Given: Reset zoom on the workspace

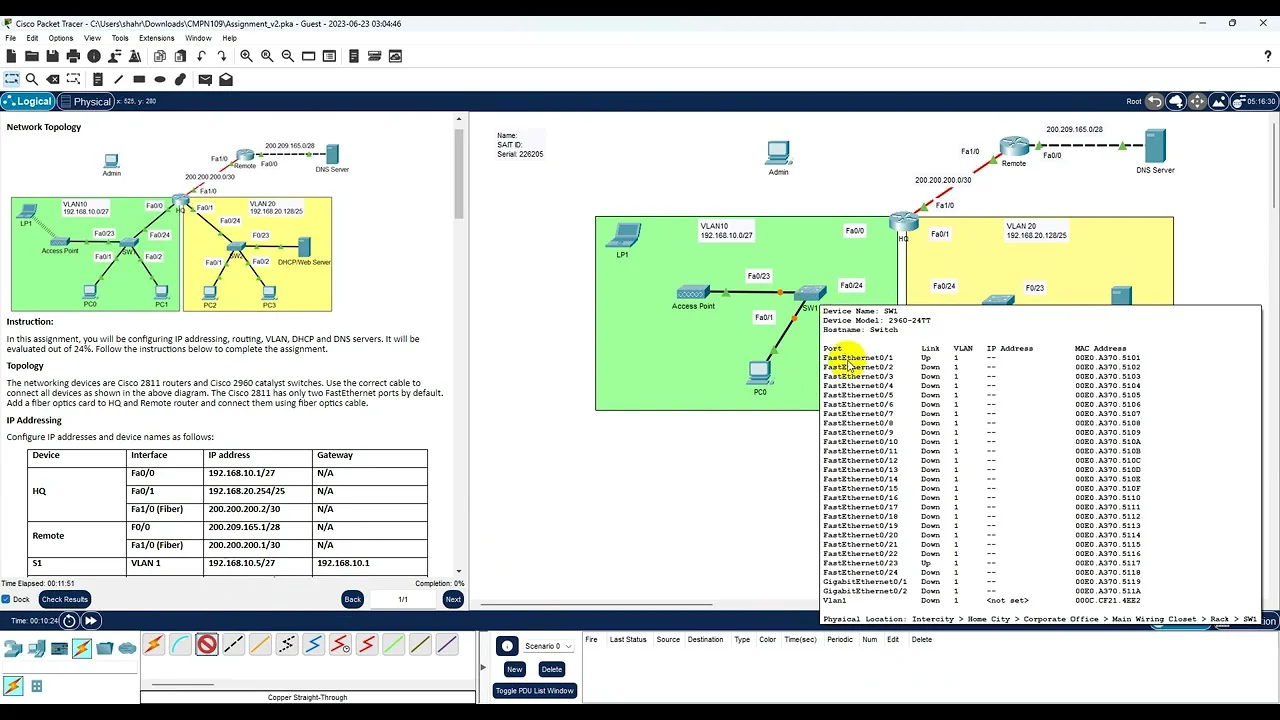Looking at the screenshot, I should point(267,56).
